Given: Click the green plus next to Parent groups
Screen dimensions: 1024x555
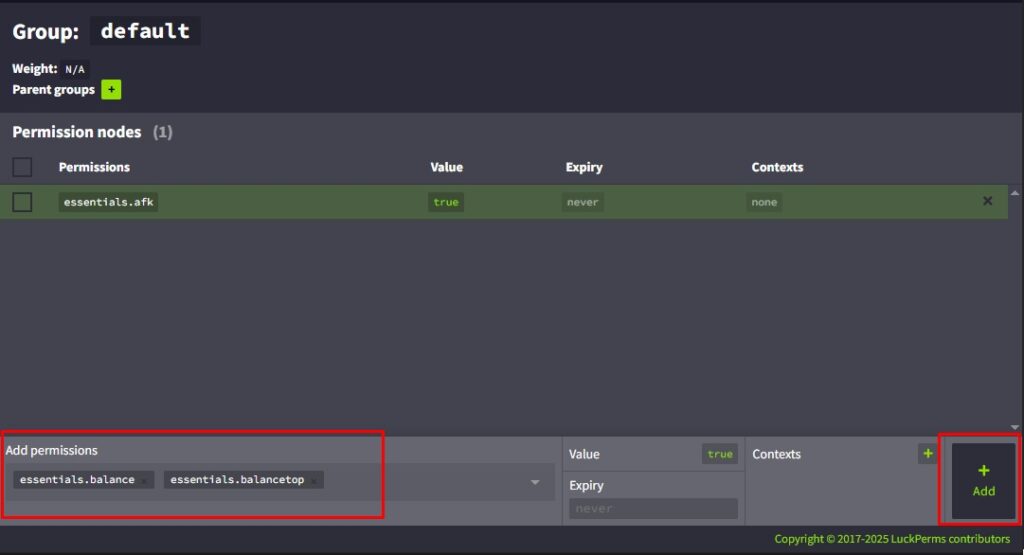Looking at the screenshot, I should point(111,90).
